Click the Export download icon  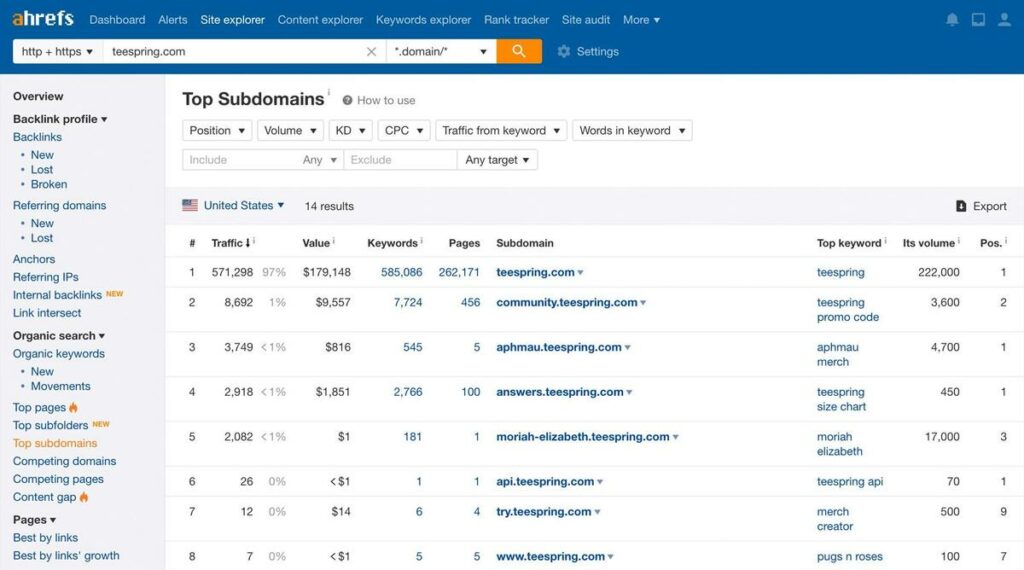click(961, 206)
